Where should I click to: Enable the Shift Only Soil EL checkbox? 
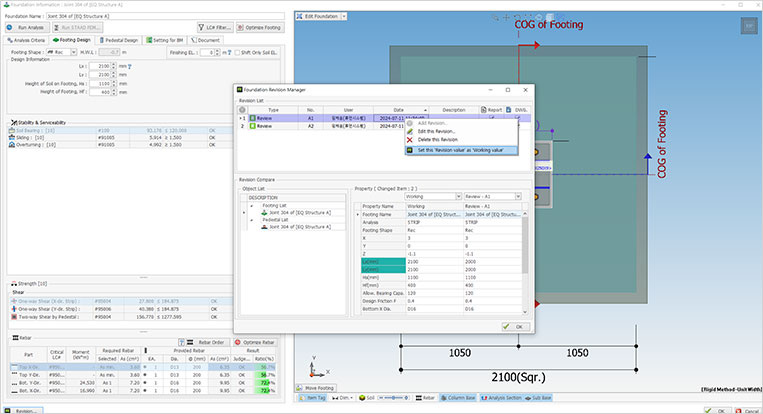click(x=237, y=53)
